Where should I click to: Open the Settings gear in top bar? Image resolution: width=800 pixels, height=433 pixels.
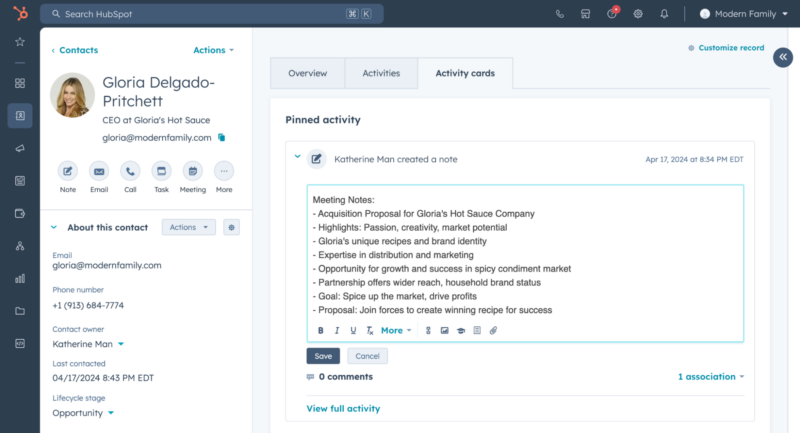coord(638,14)
